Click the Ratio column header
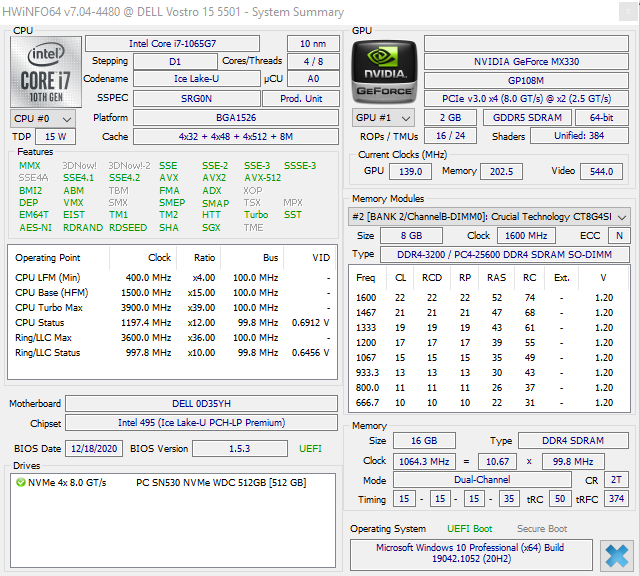Image resolution: width=640 pixels, height=576 pixels. tap(198, 258)
